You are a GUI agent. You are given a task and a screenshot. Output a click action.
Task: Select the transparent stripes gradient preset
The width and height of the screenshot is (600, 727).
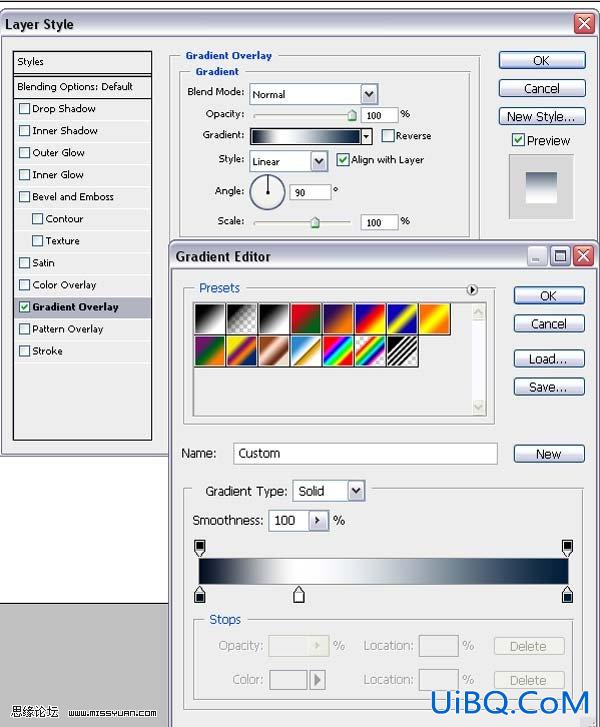[x=402, y=351]
